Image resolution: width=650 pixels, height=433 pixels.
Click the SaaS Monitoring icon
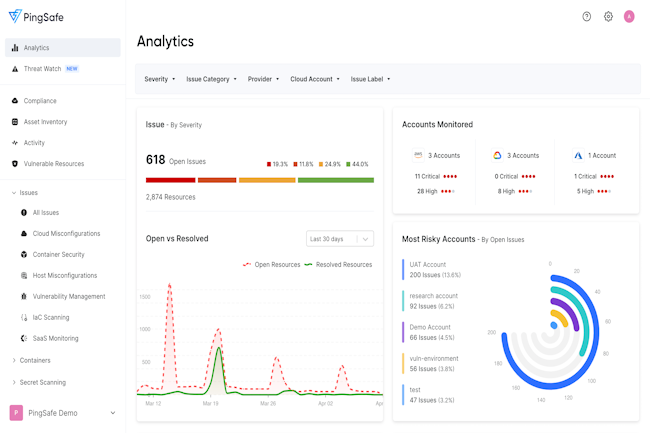(24, 338)
